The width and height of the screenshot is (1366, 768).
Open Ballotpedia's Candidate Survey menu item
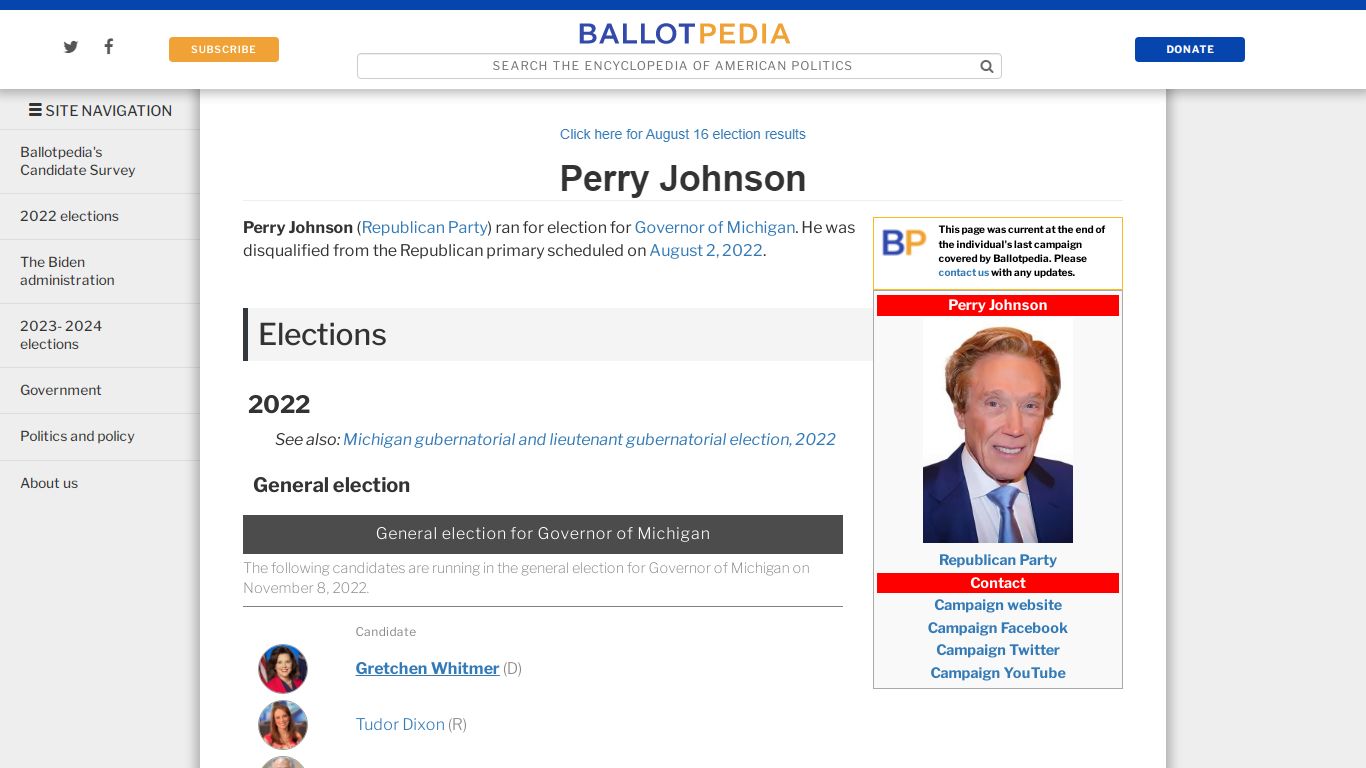click(100, 161)
